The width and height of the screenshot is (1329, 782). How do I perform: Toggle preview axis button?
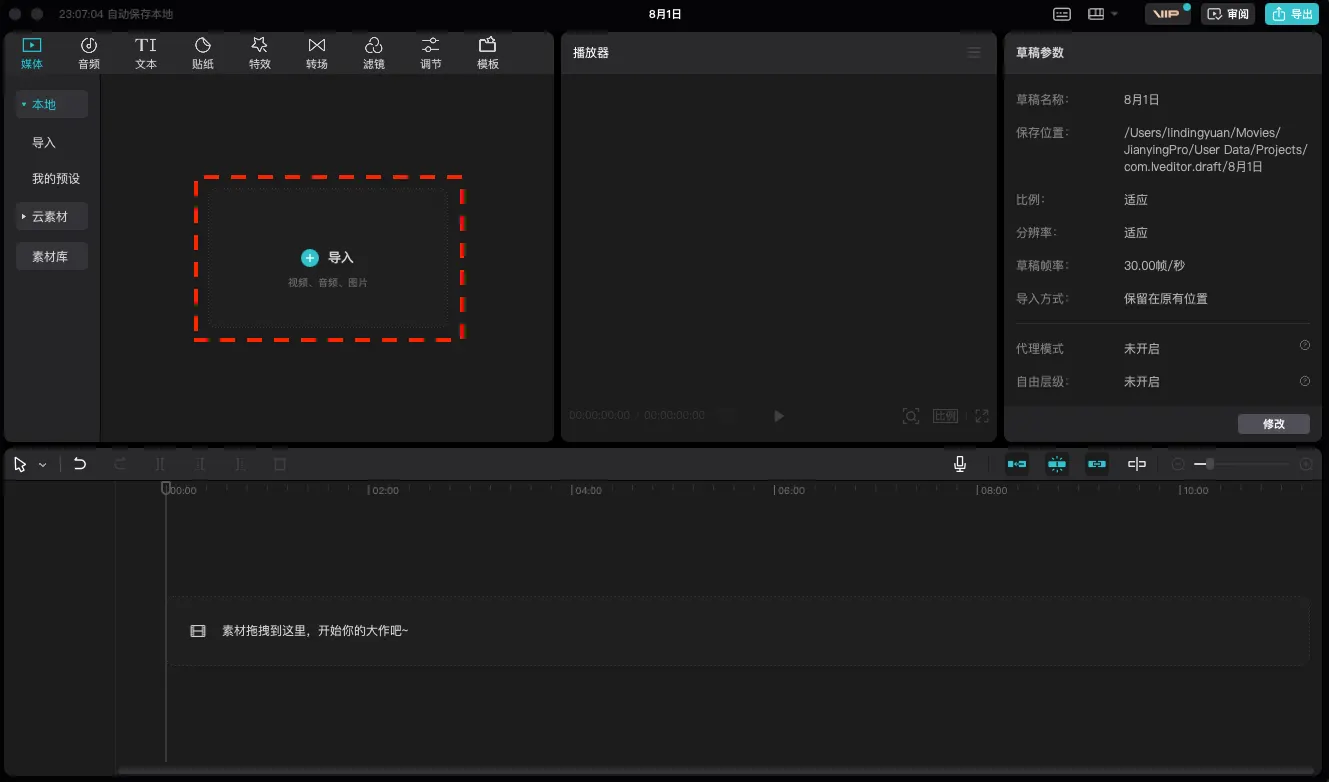(1137, 464)
